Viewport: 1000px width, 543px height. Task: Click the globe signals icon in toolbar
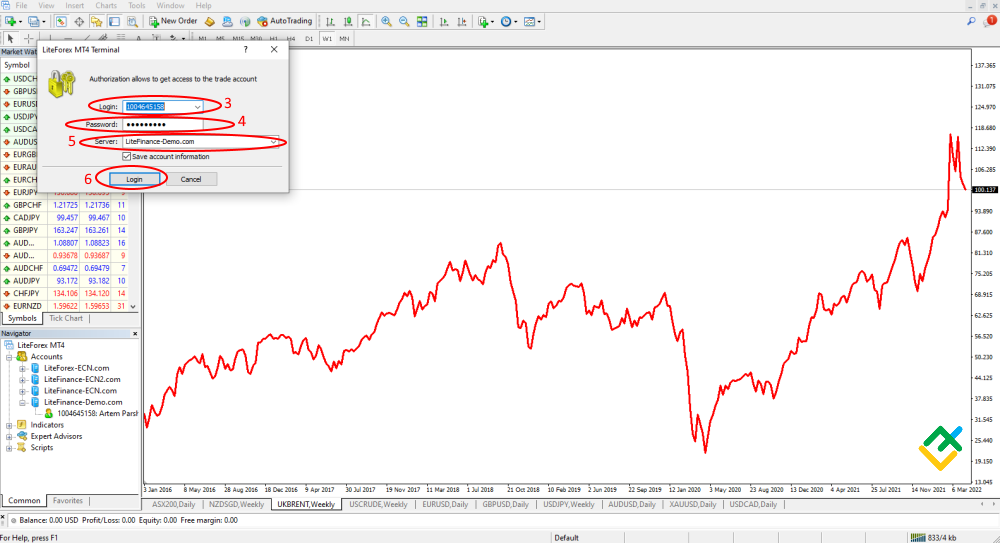[x=245, y=22]
